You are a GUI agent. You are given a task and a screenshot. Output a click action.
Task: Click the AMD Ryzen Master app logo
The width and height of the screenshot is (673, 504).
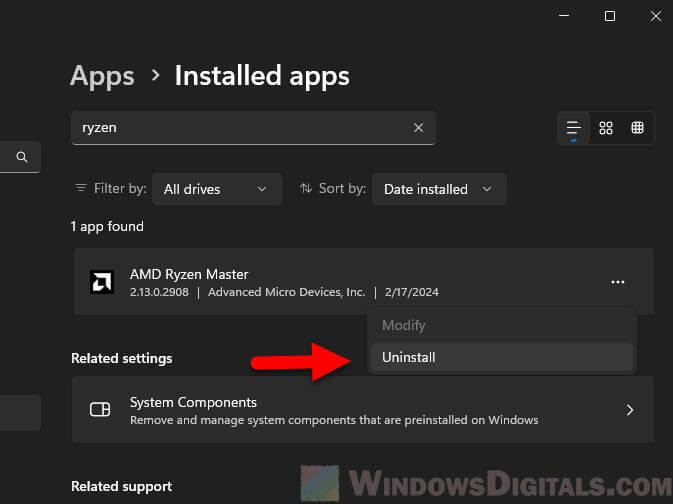tap(102, 282)
